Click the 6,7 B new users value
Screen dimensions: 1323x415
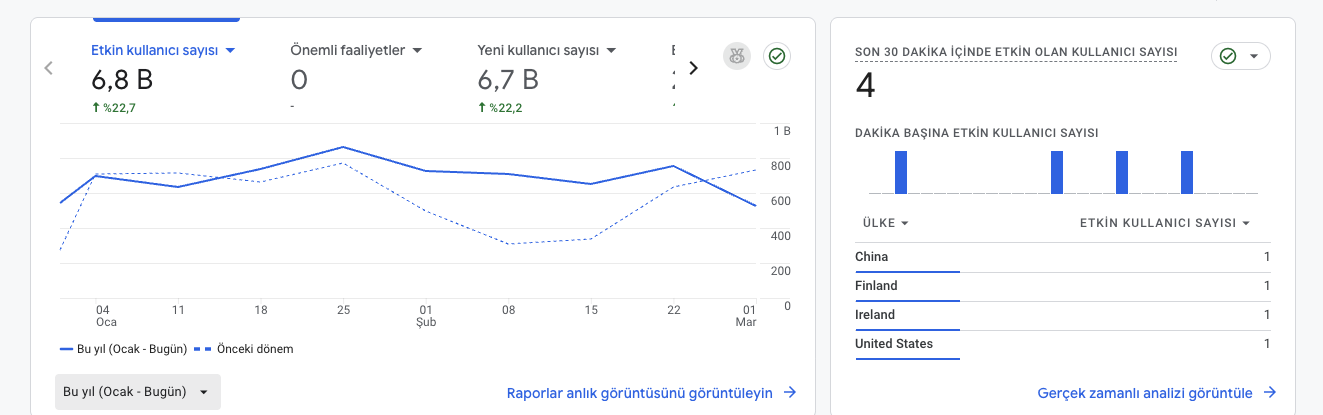click(x=508, y=79)
